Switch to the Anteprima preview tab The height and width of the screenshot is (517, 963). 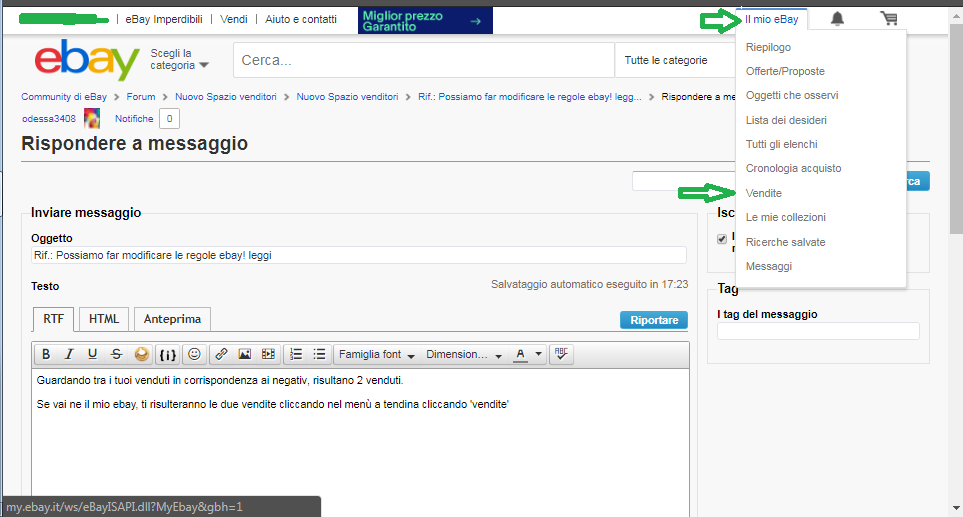pos(172,319)
